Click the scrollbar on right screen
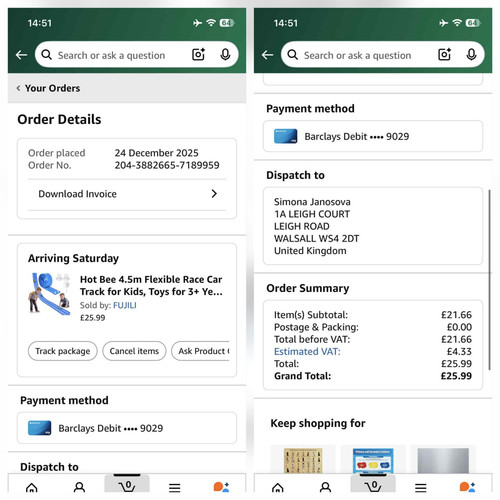 tap(489, 279)
